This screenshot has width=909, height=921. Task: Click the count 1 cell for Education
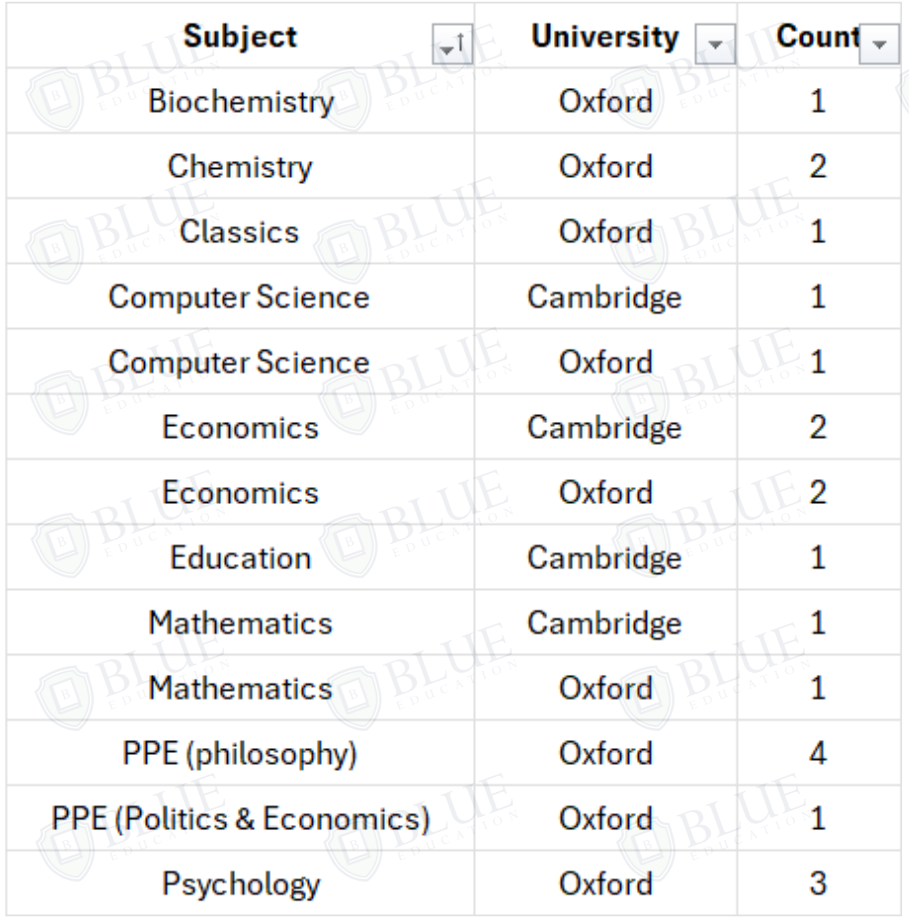[817, 558]
